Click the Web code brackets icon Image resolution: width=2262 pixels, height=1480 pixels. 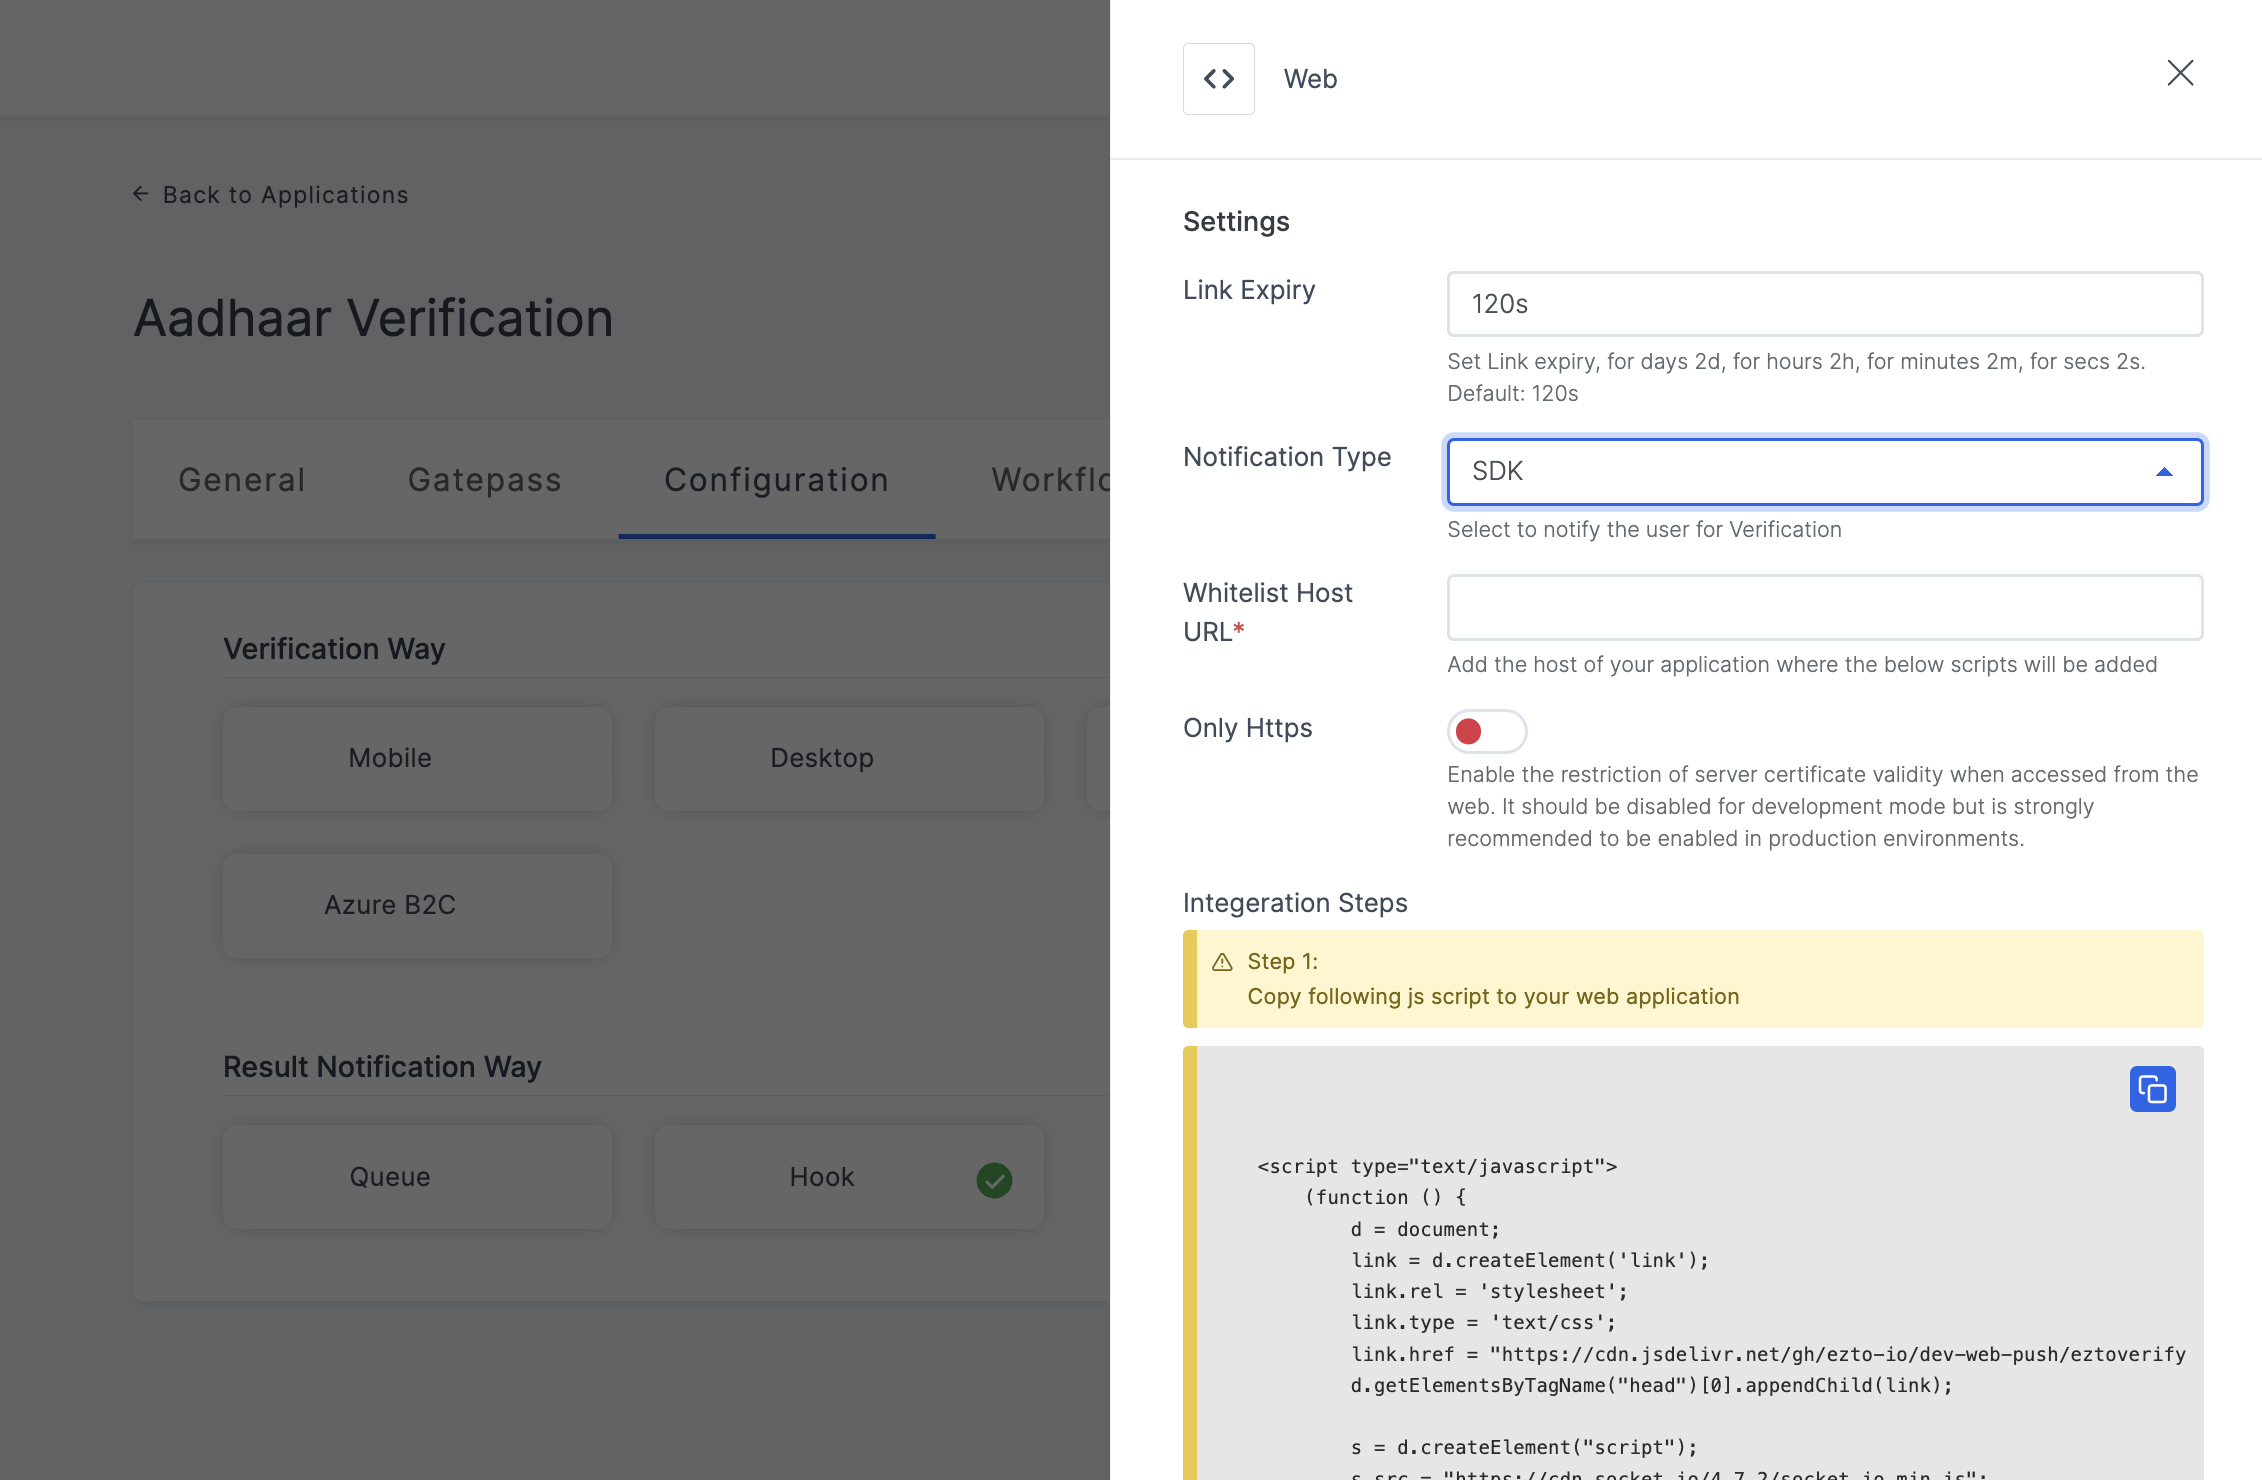point(1218,79)
